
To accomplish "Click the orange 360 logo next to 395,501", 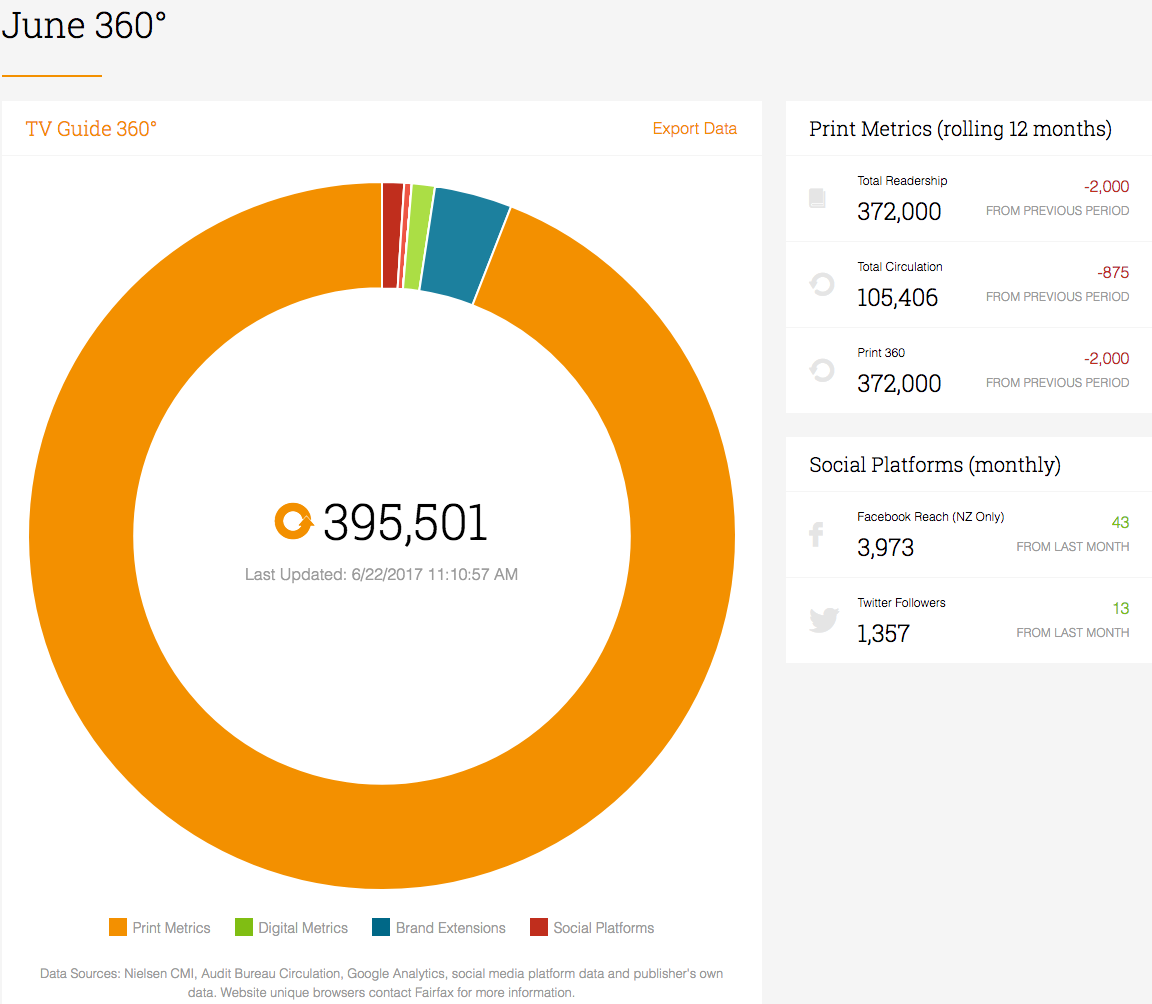I will (294, 521).
